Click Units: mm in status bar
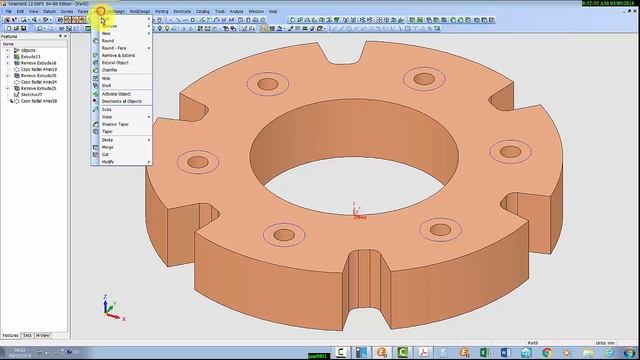 click(x=605, y=343)
